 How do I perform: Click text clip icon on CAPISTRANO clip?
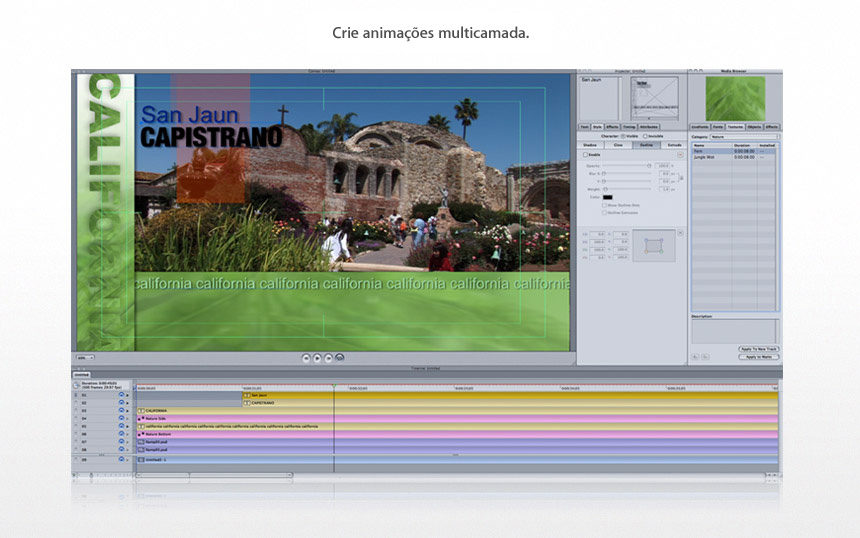tap(246, 403)
